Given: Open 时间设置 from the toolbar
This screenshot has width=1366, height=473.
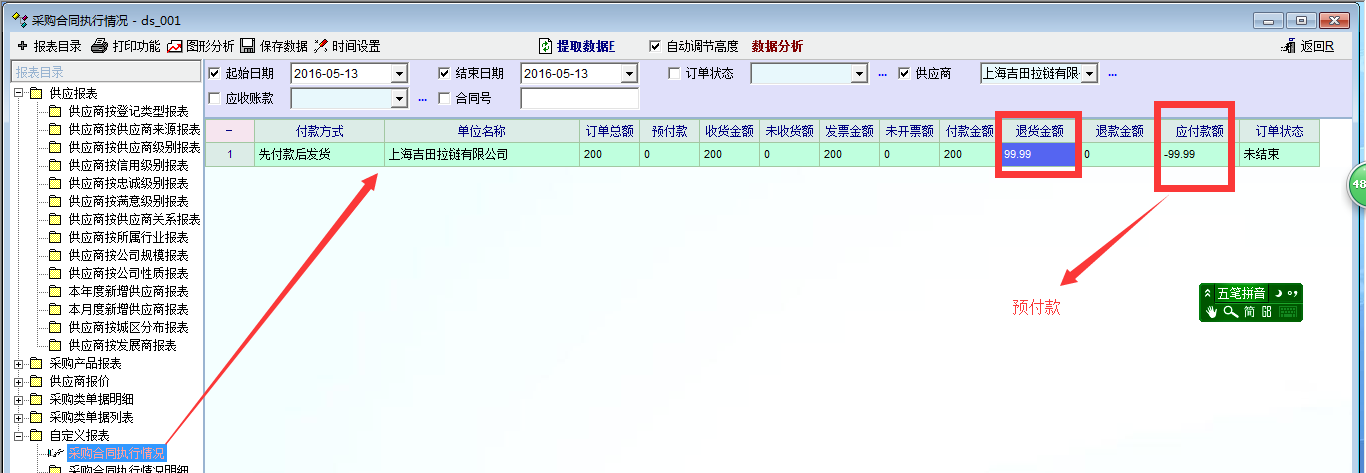Looking at the screenshot, I should point(321,46).
